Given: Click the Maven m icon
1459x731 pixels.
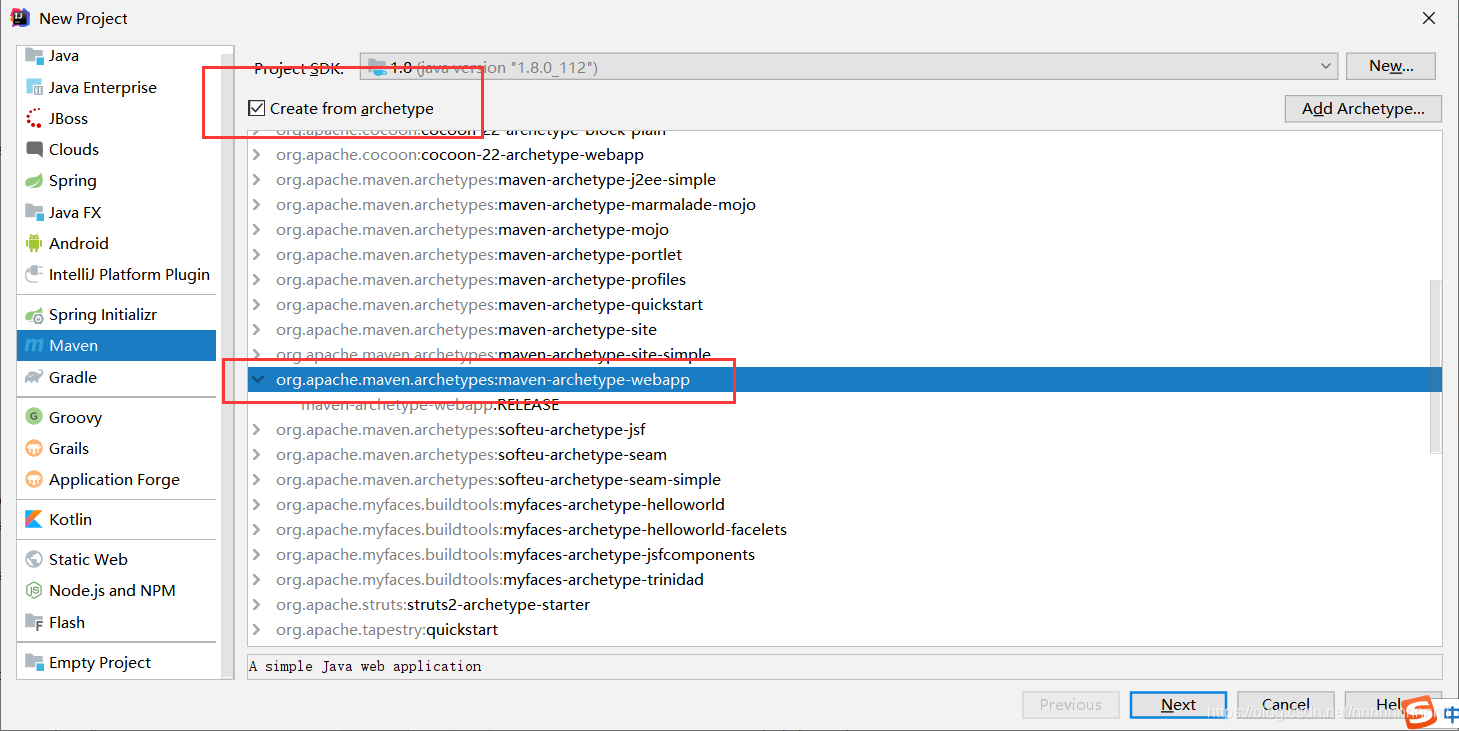Looking at the screenshot, I should (x=34, y=346).
